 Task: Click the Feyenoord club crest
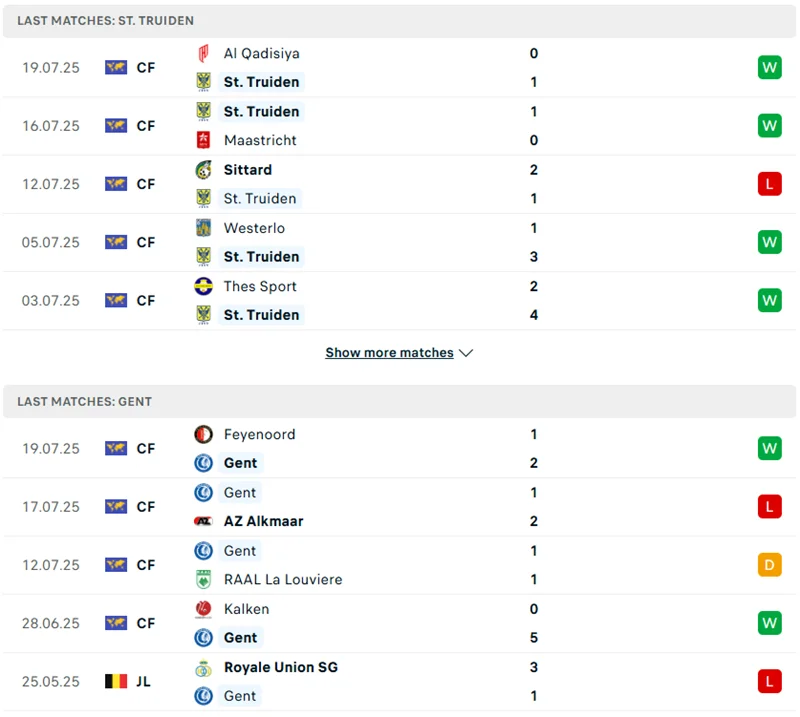(203, 435)
